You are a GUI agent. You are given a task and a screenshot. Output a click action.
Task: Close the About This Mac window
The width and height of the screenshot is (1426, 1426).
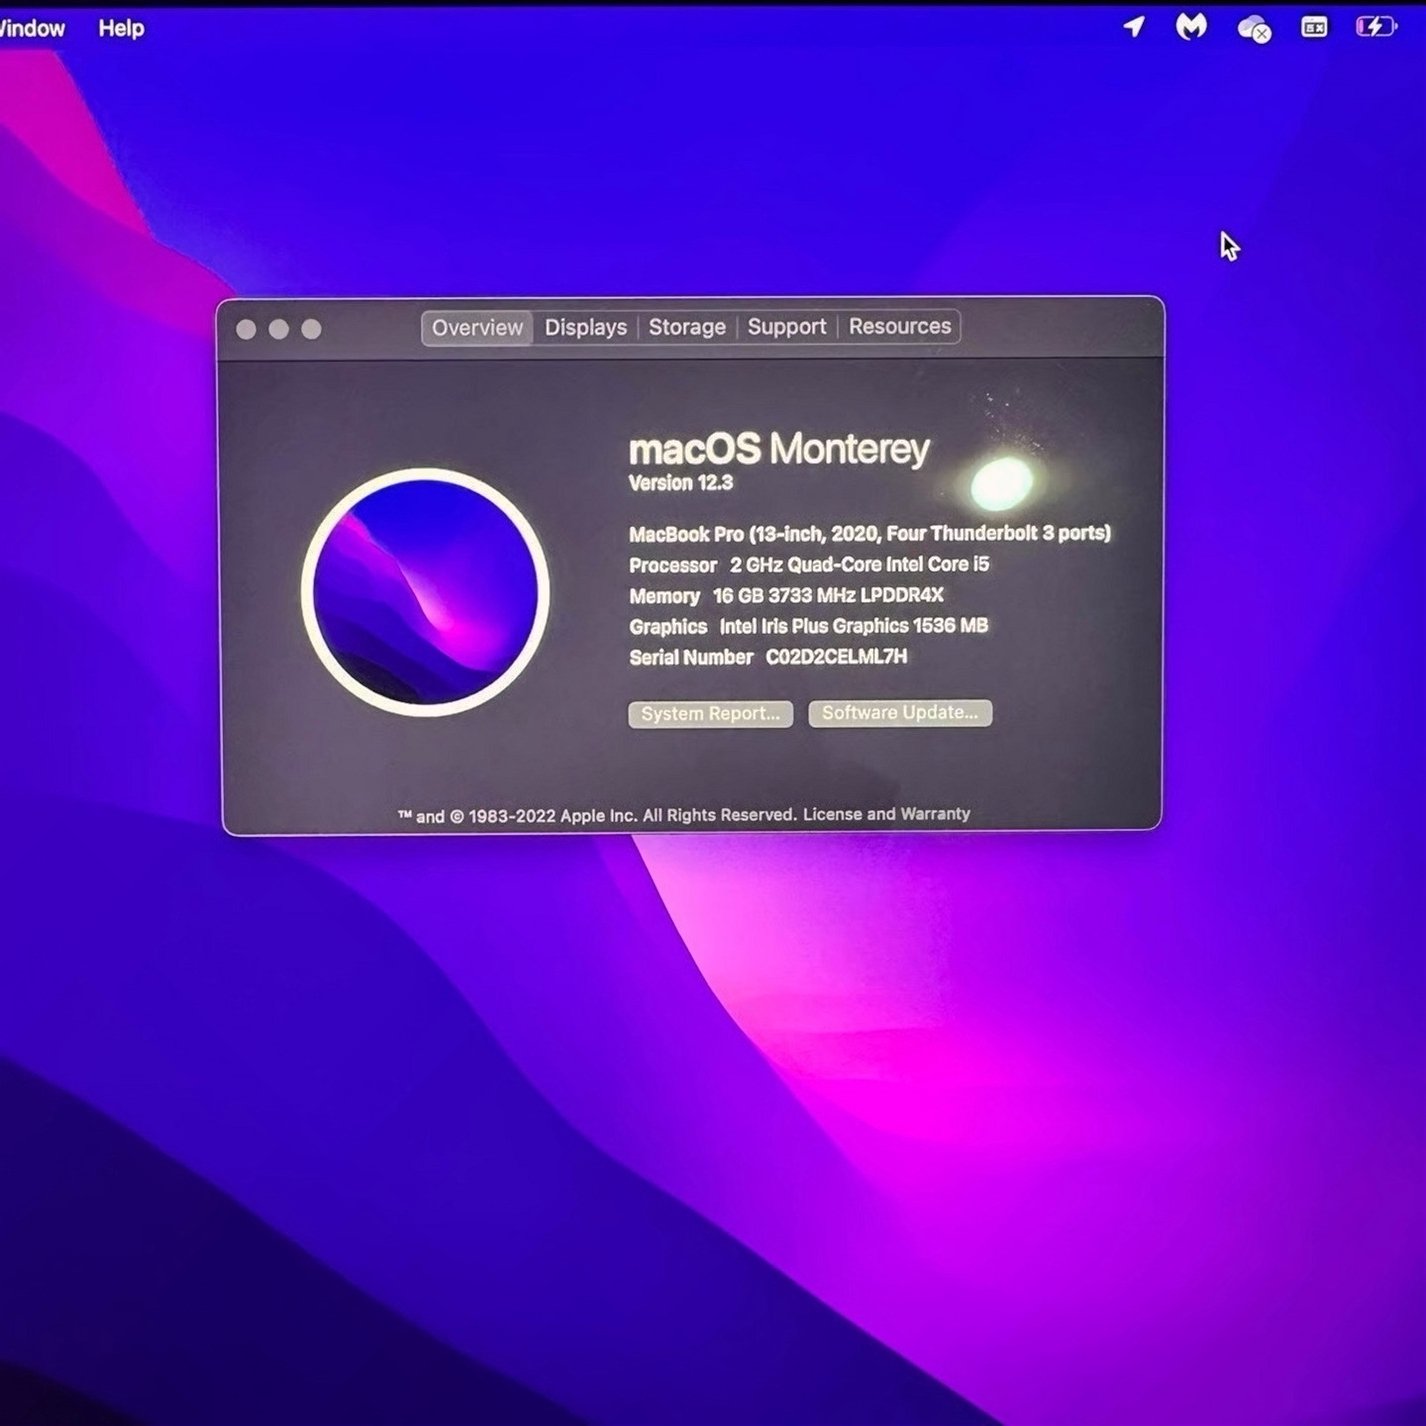(246, 329)
